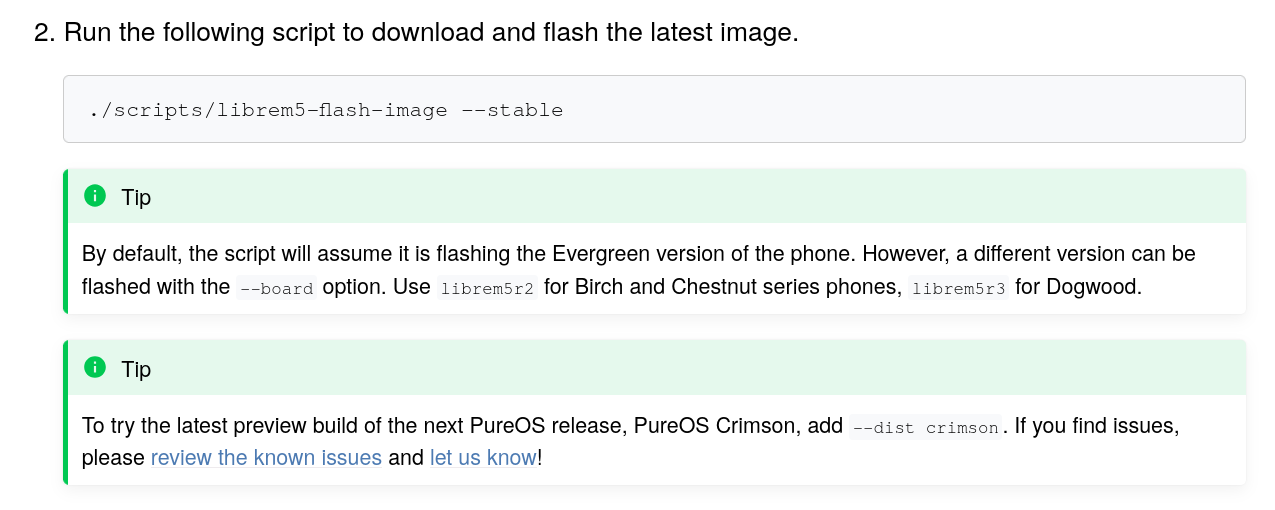Click the librem5-flash-image command code block
The width and height of the screenshot is (1275, 510).
click(x=654, y=109)
